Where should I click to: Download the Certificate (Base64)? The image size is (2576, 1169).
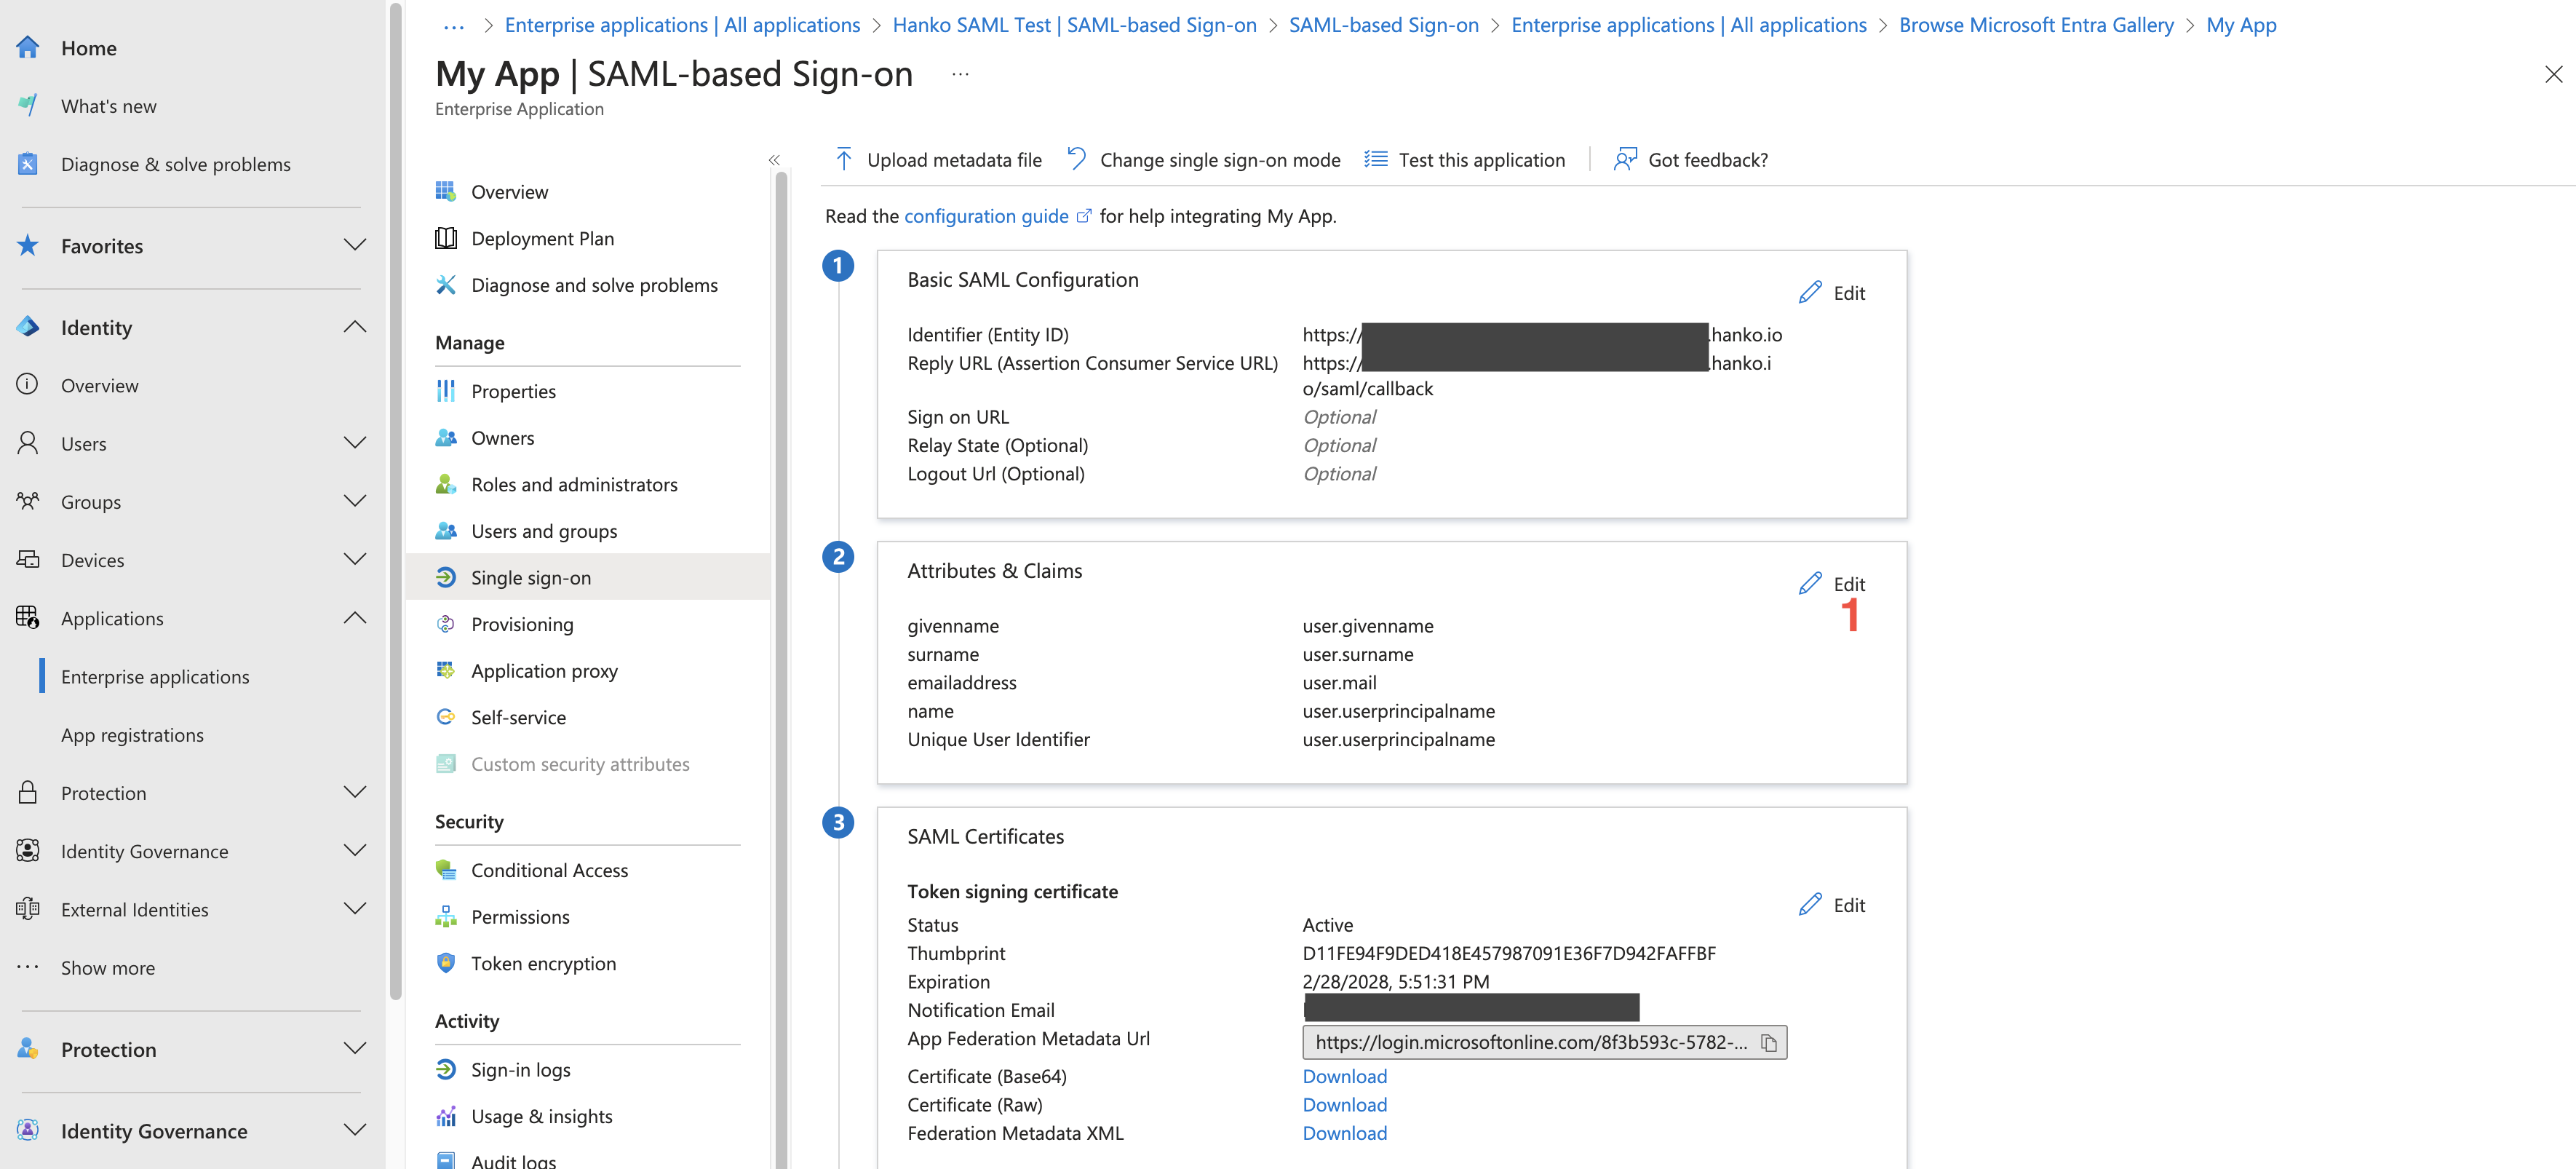1344,1077
